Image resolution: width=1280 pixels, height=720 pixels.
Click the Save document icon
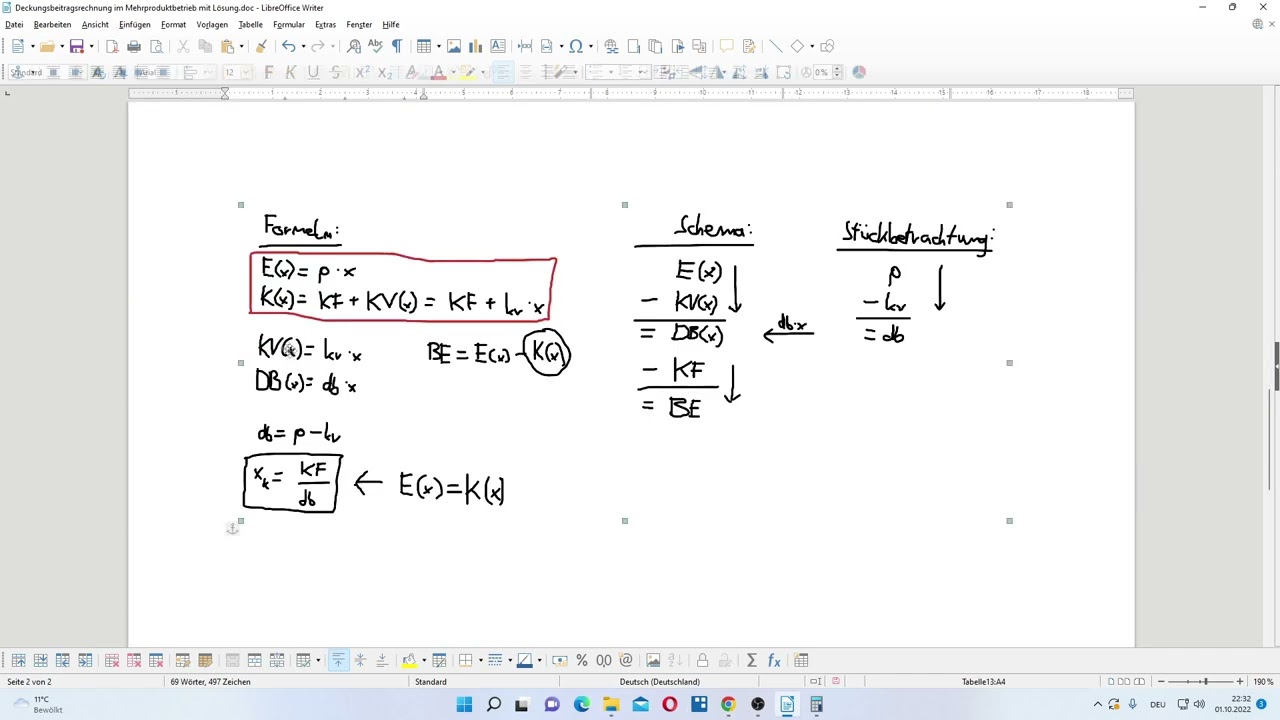pos(76,46)
